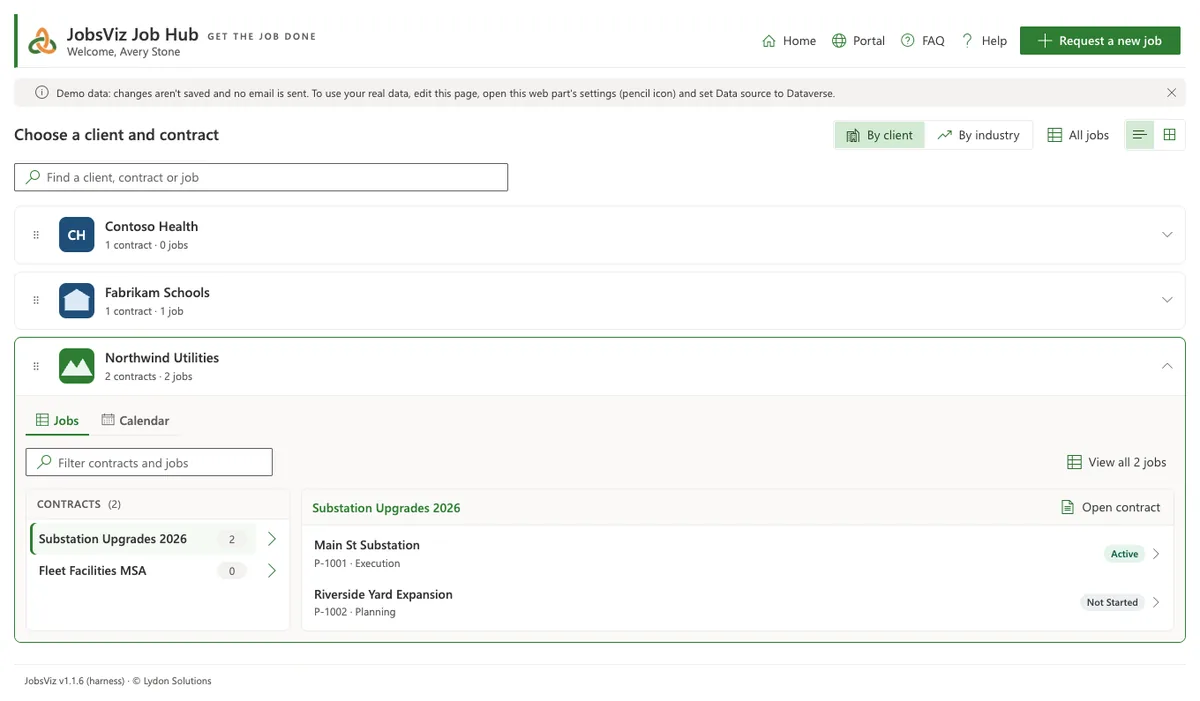The image size is (1200, 701).
Task: Open the Portal link
Action: (x=858, y=41)
